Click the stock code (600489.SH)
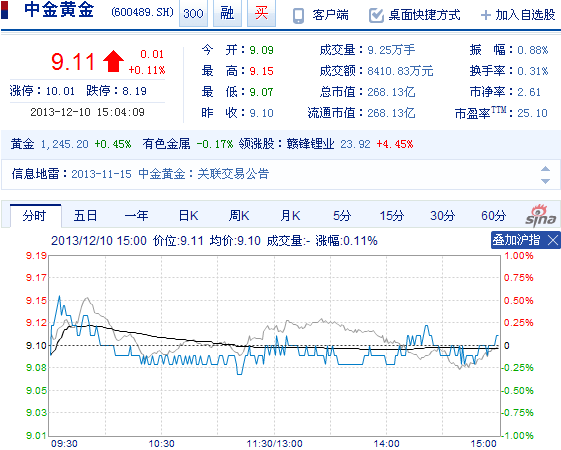Screen dimensions: 561x450 tap(142, 13)
